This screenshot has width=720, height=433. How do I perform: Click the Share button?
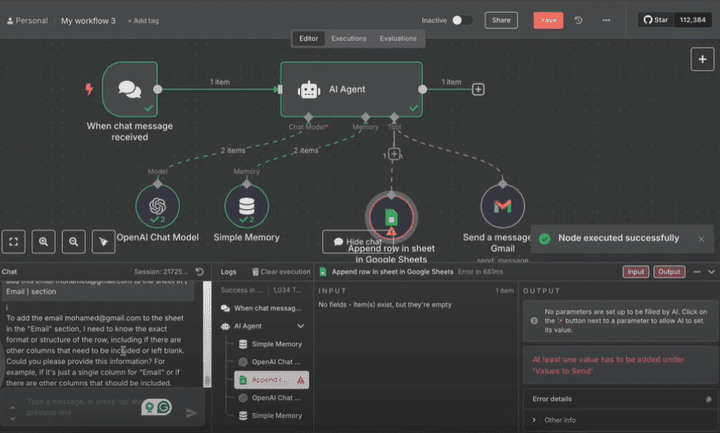pyautogui.click(x=501, y=20)
